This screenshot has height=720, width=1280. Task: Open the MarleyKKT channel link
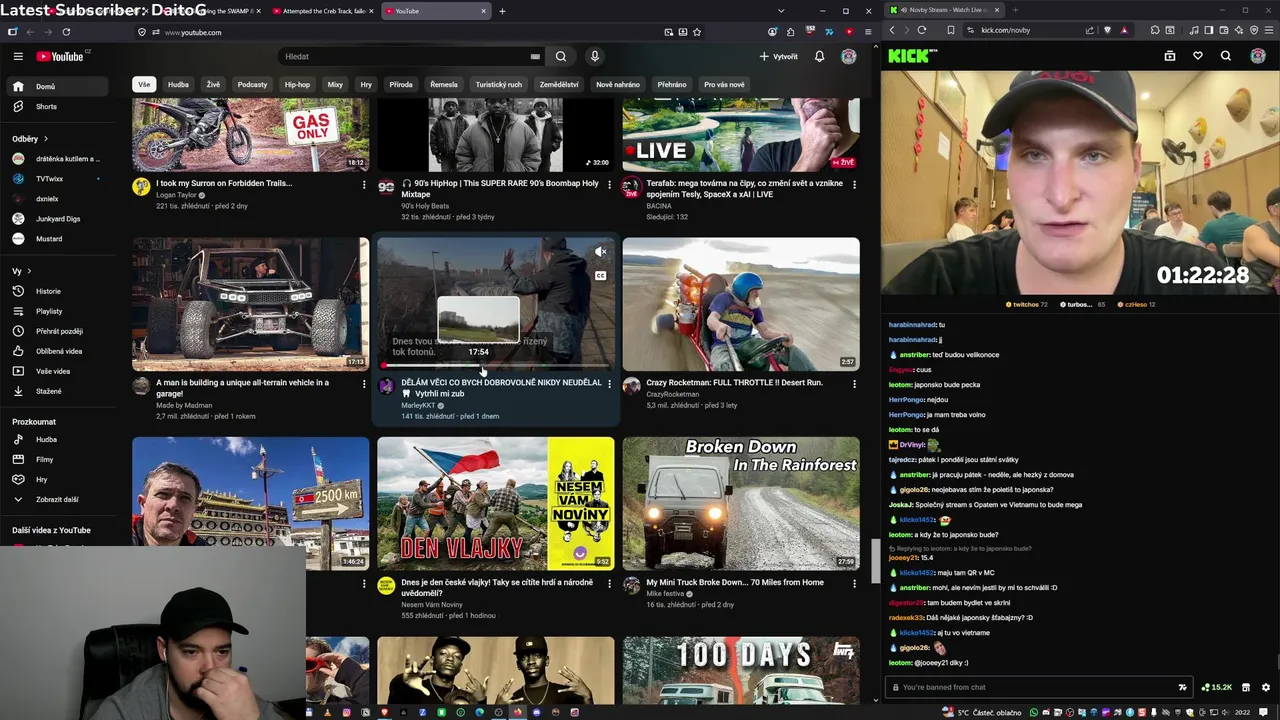point(418,406)
